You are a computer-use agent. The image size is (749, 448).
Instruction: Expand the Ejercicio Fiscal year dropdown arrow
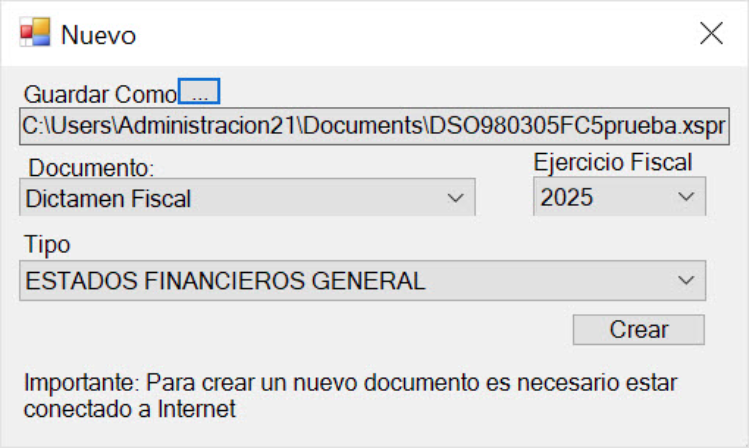click(x=686, y=196)
